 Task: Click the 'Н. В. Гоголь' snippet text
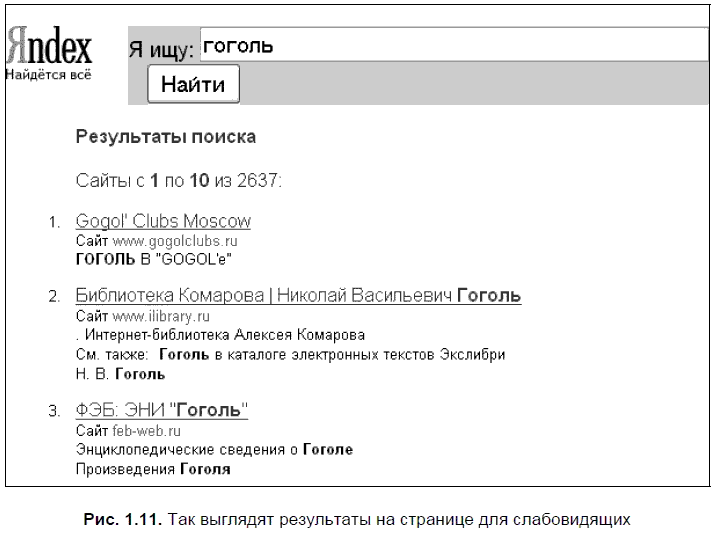coord(120,374)
